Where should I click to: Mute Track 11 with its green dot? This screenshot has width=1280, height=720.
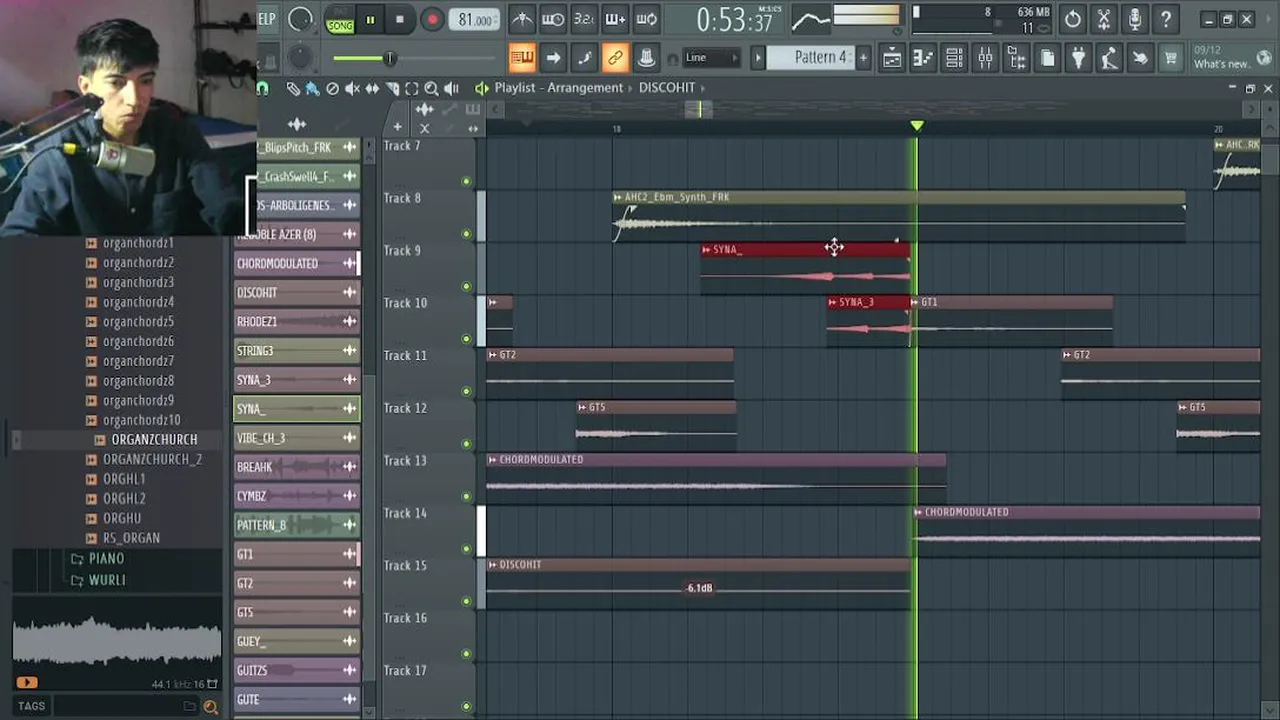pyautogui.click(x=466, y=391)
